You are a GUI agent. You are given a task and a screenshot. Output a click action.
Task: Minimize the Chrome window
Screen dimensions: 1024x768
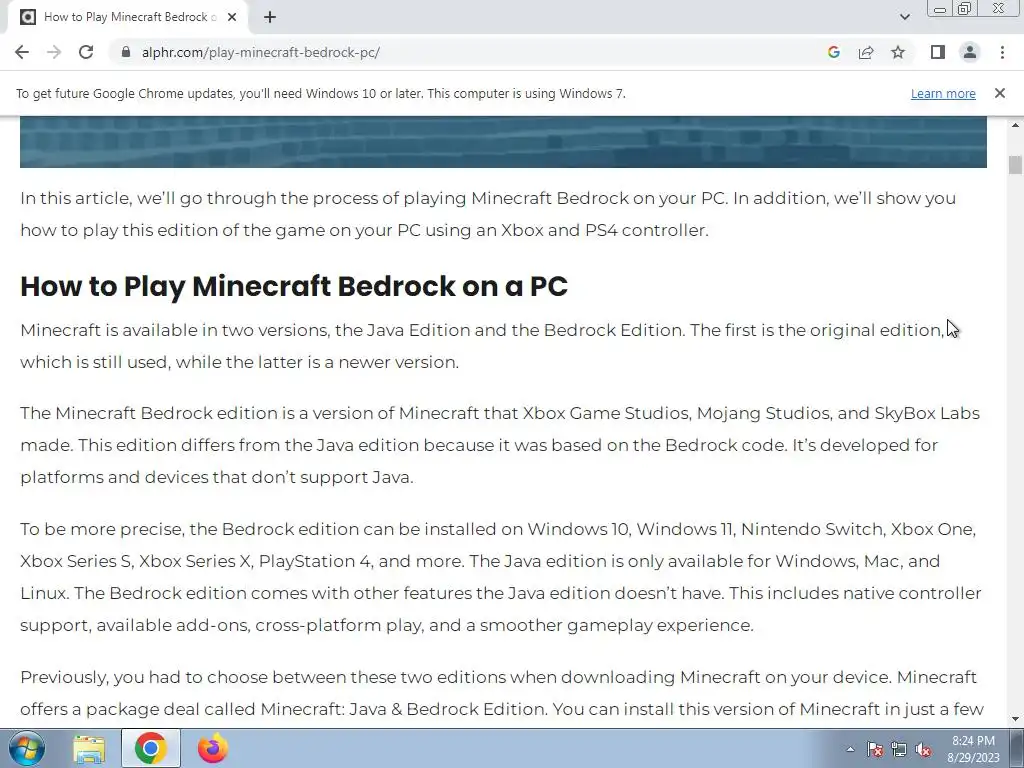coord(940,9)
